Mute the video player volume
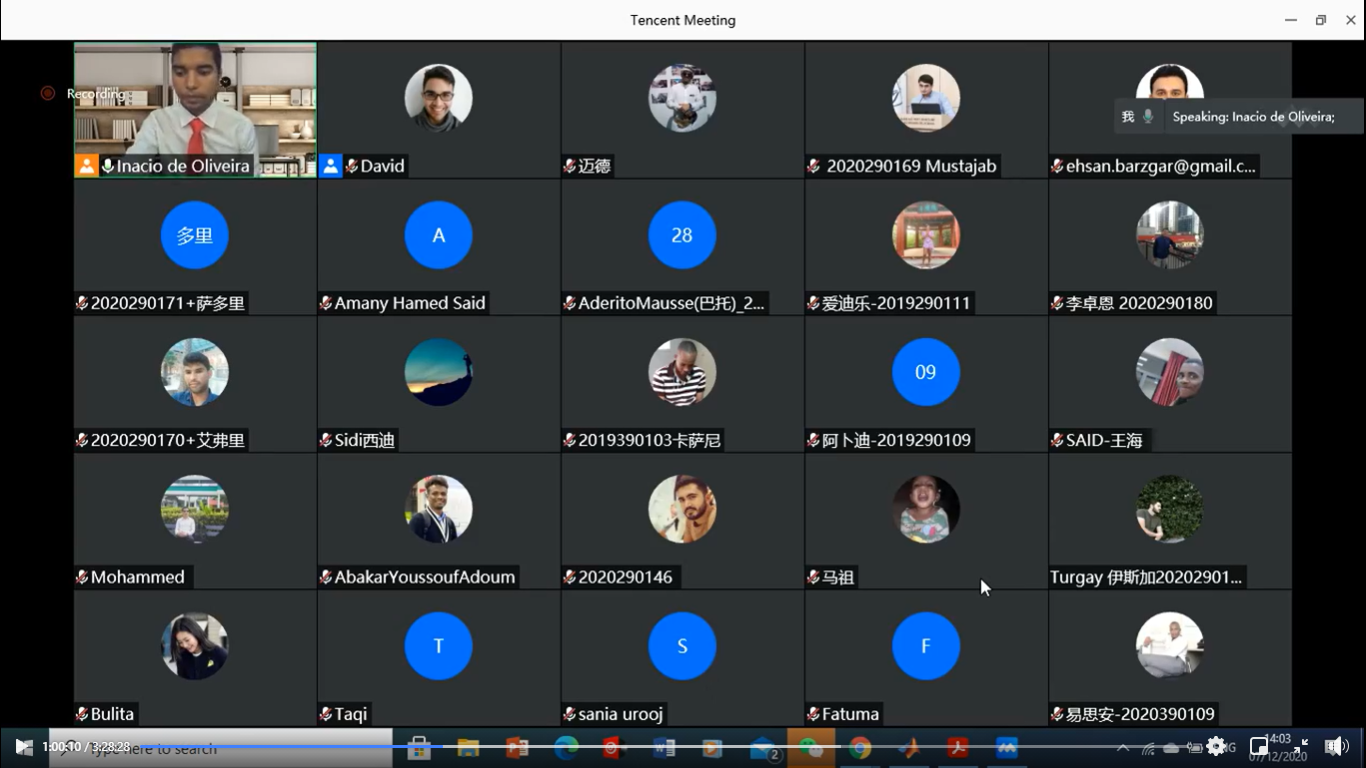This screenshot has width=1366, height=768. [1334, 746]
